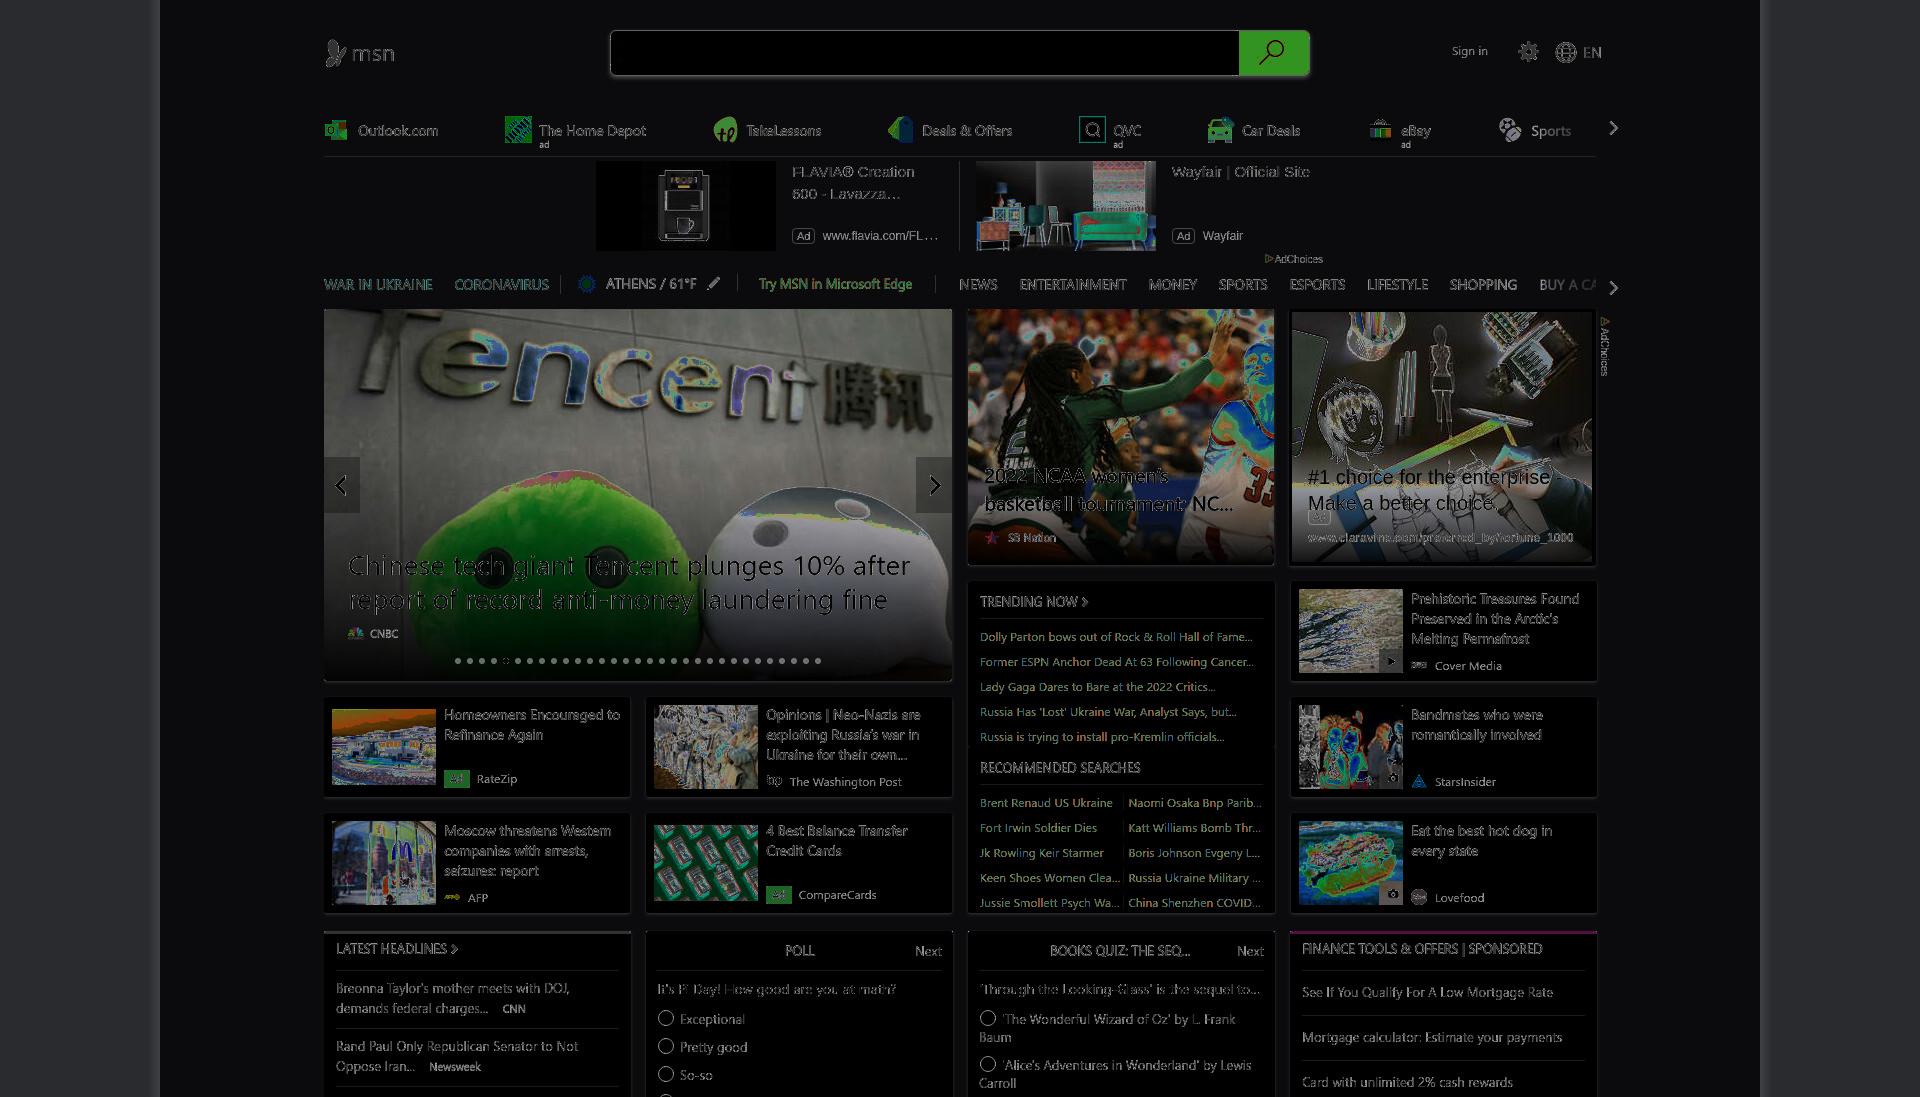Screen dimensions: 1920x1097
Task: Click the MSN logo
Action: [x=360, y=53]
